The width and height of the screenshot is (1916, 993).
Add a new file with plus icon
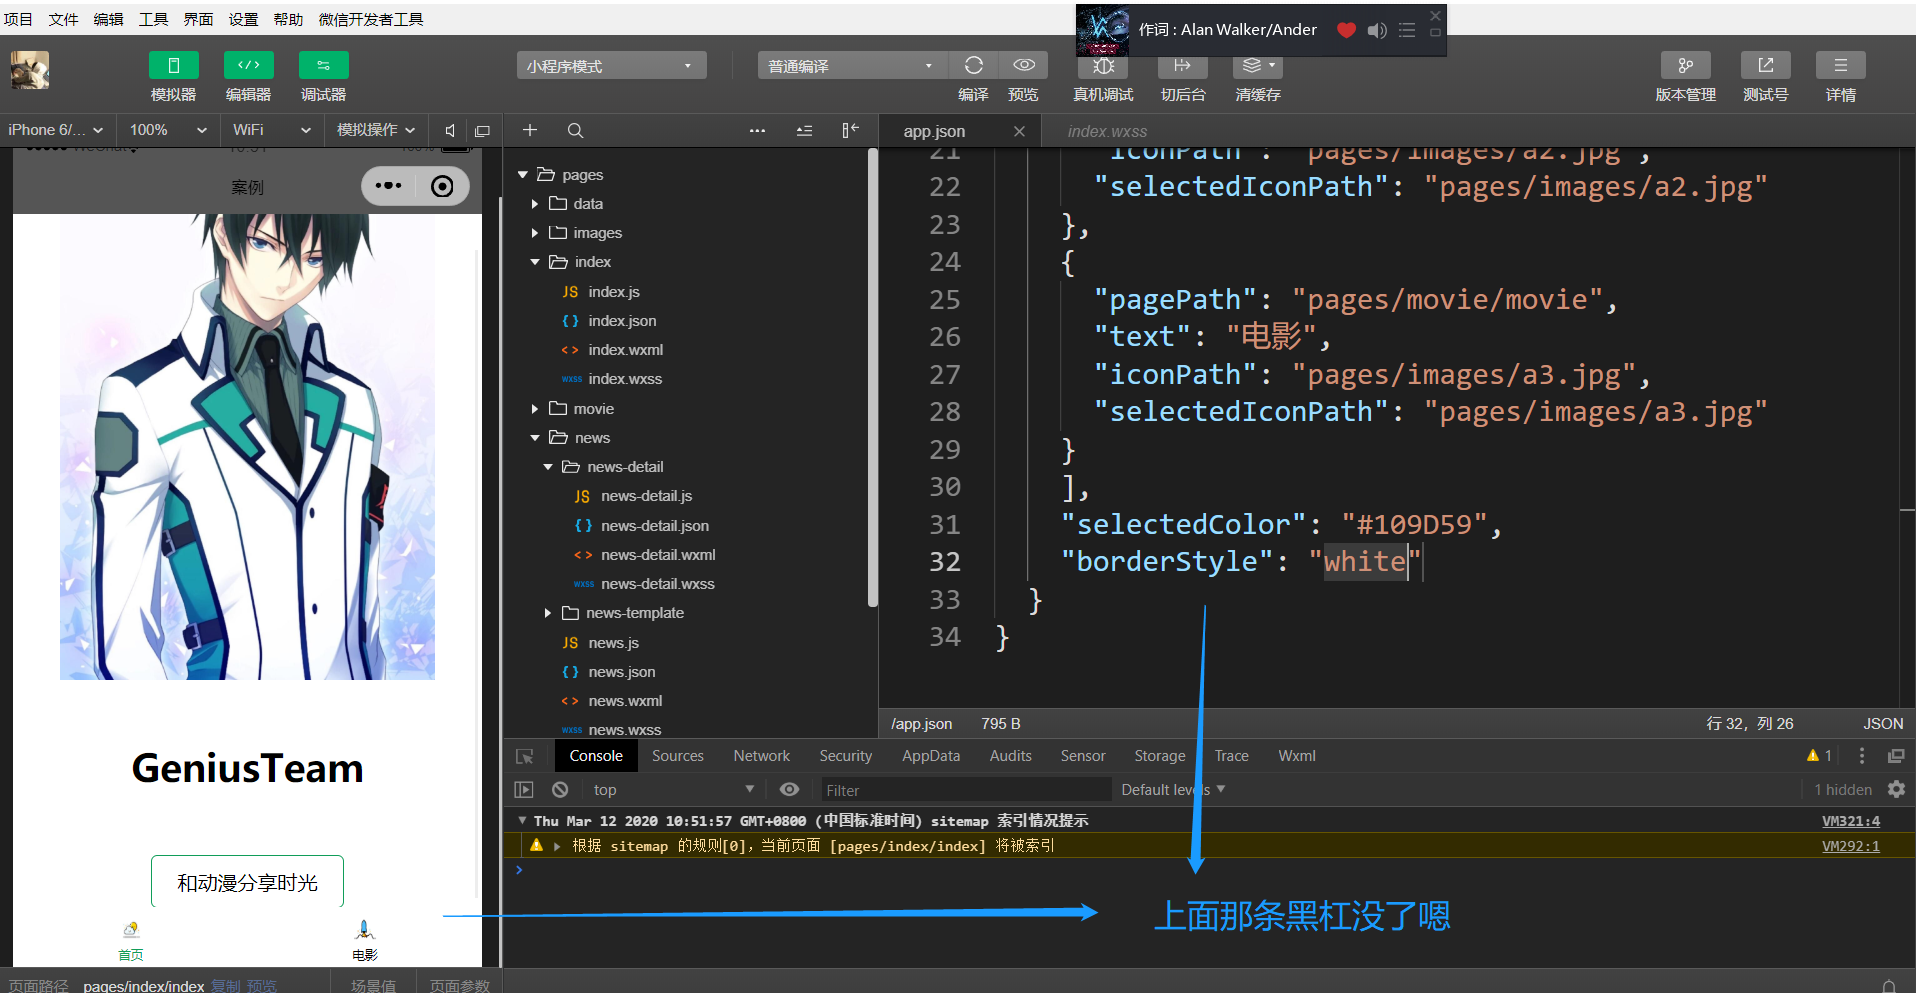point(530,130)
